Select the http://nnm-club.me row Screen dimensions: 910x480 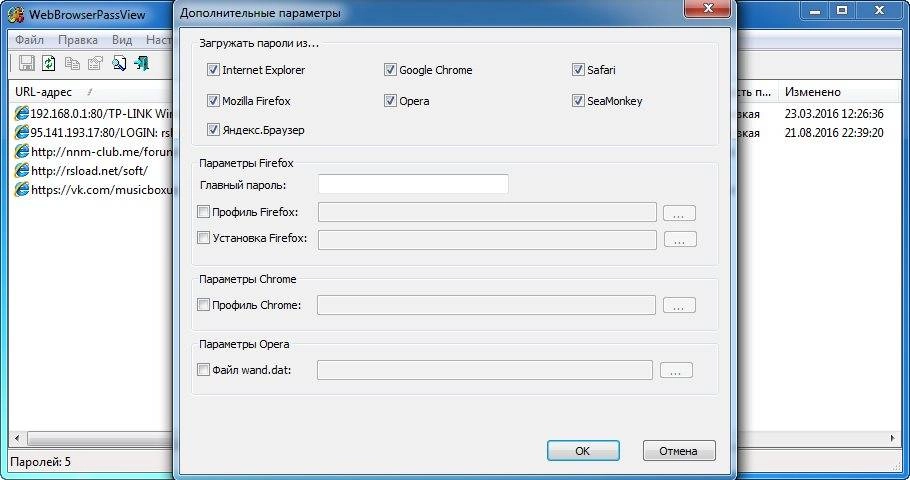click(x=92, y=151)
